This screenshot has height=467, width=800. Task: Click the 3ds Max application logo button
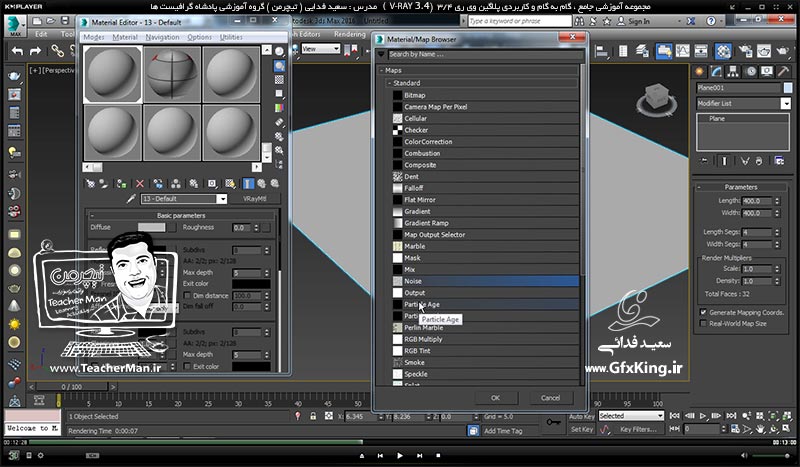(15, 26)
